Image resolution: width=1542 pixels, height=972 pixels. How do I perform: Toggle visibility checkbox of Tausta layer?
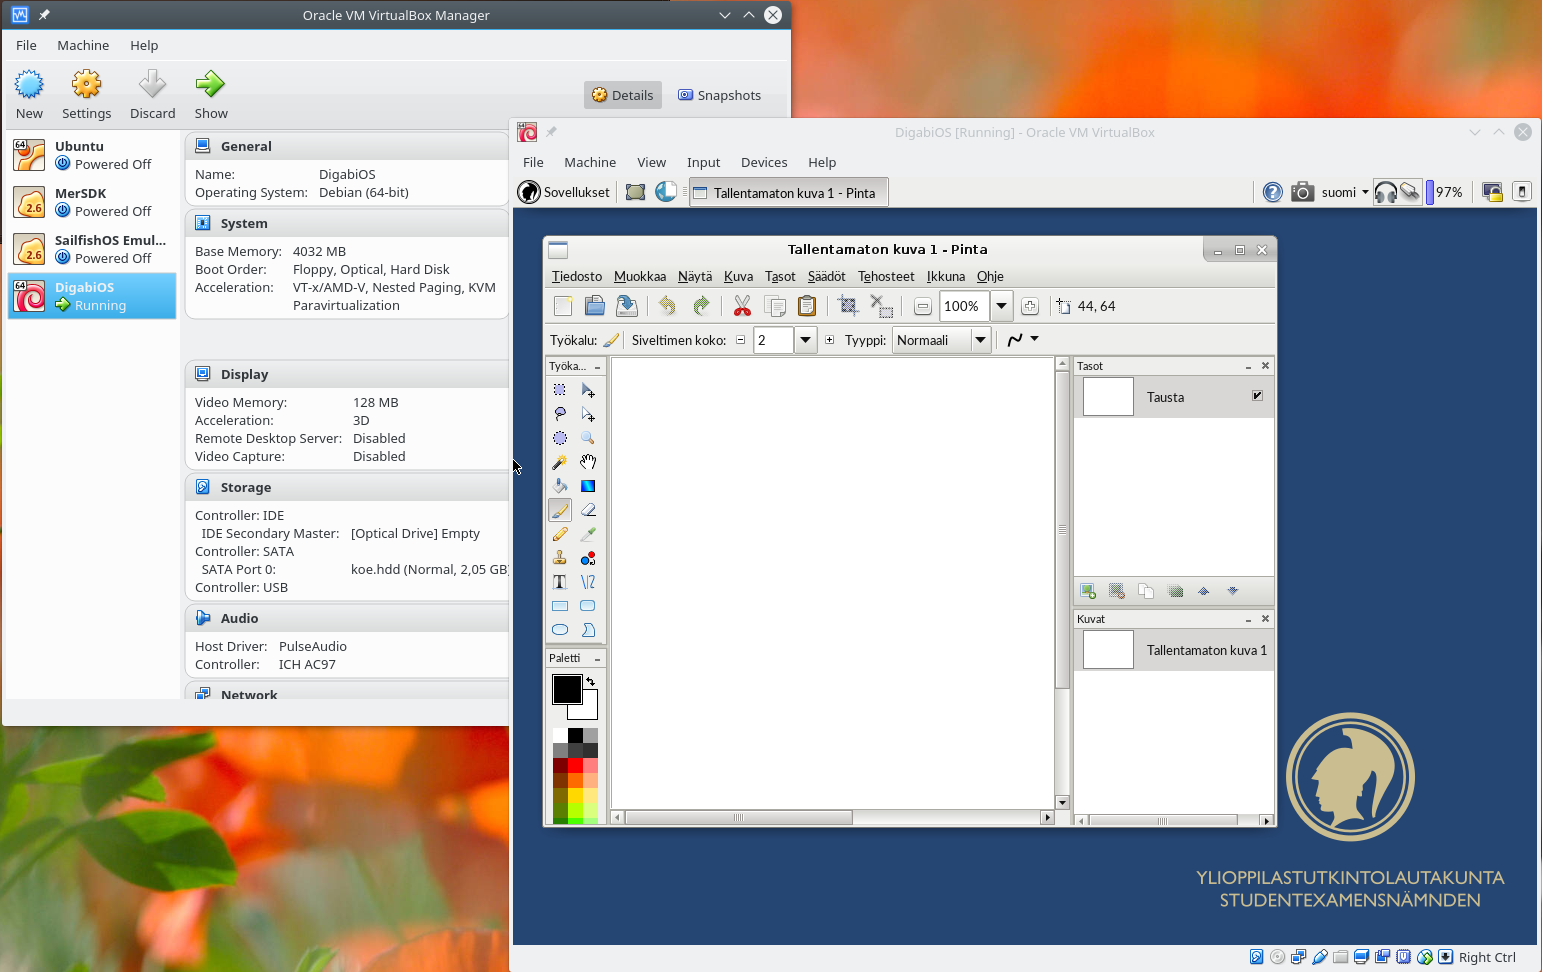(1257, 396)
